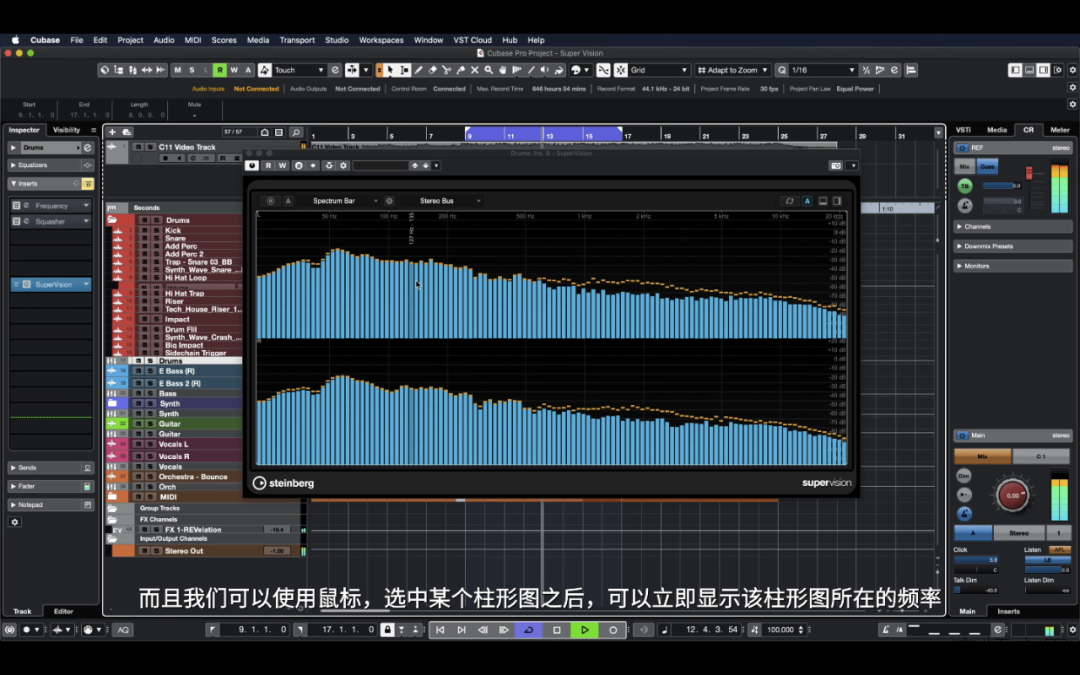The height and width of the screenshot is (675, 1080).
Task: Solo the Kick track
Action: [x=156, y=230]
